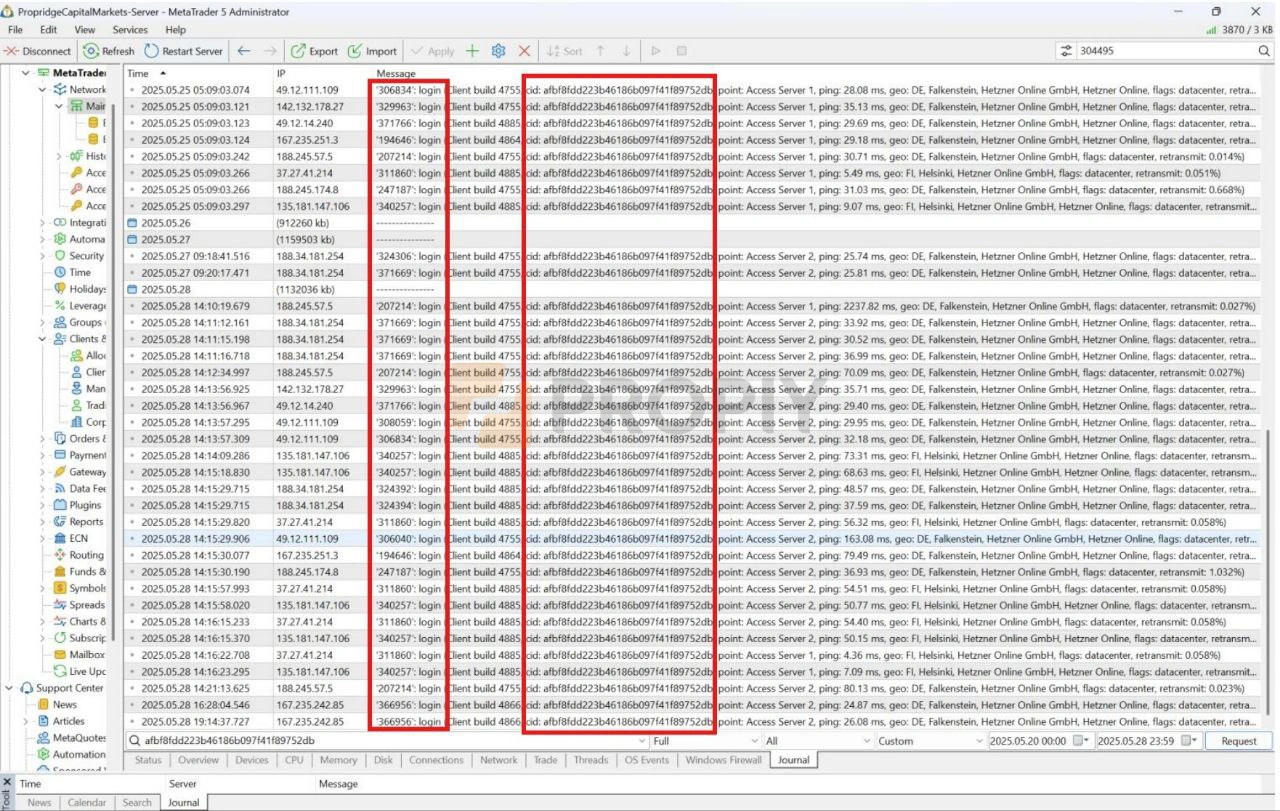
Task: Select the Charts icon in the tree
Action: 60,621
